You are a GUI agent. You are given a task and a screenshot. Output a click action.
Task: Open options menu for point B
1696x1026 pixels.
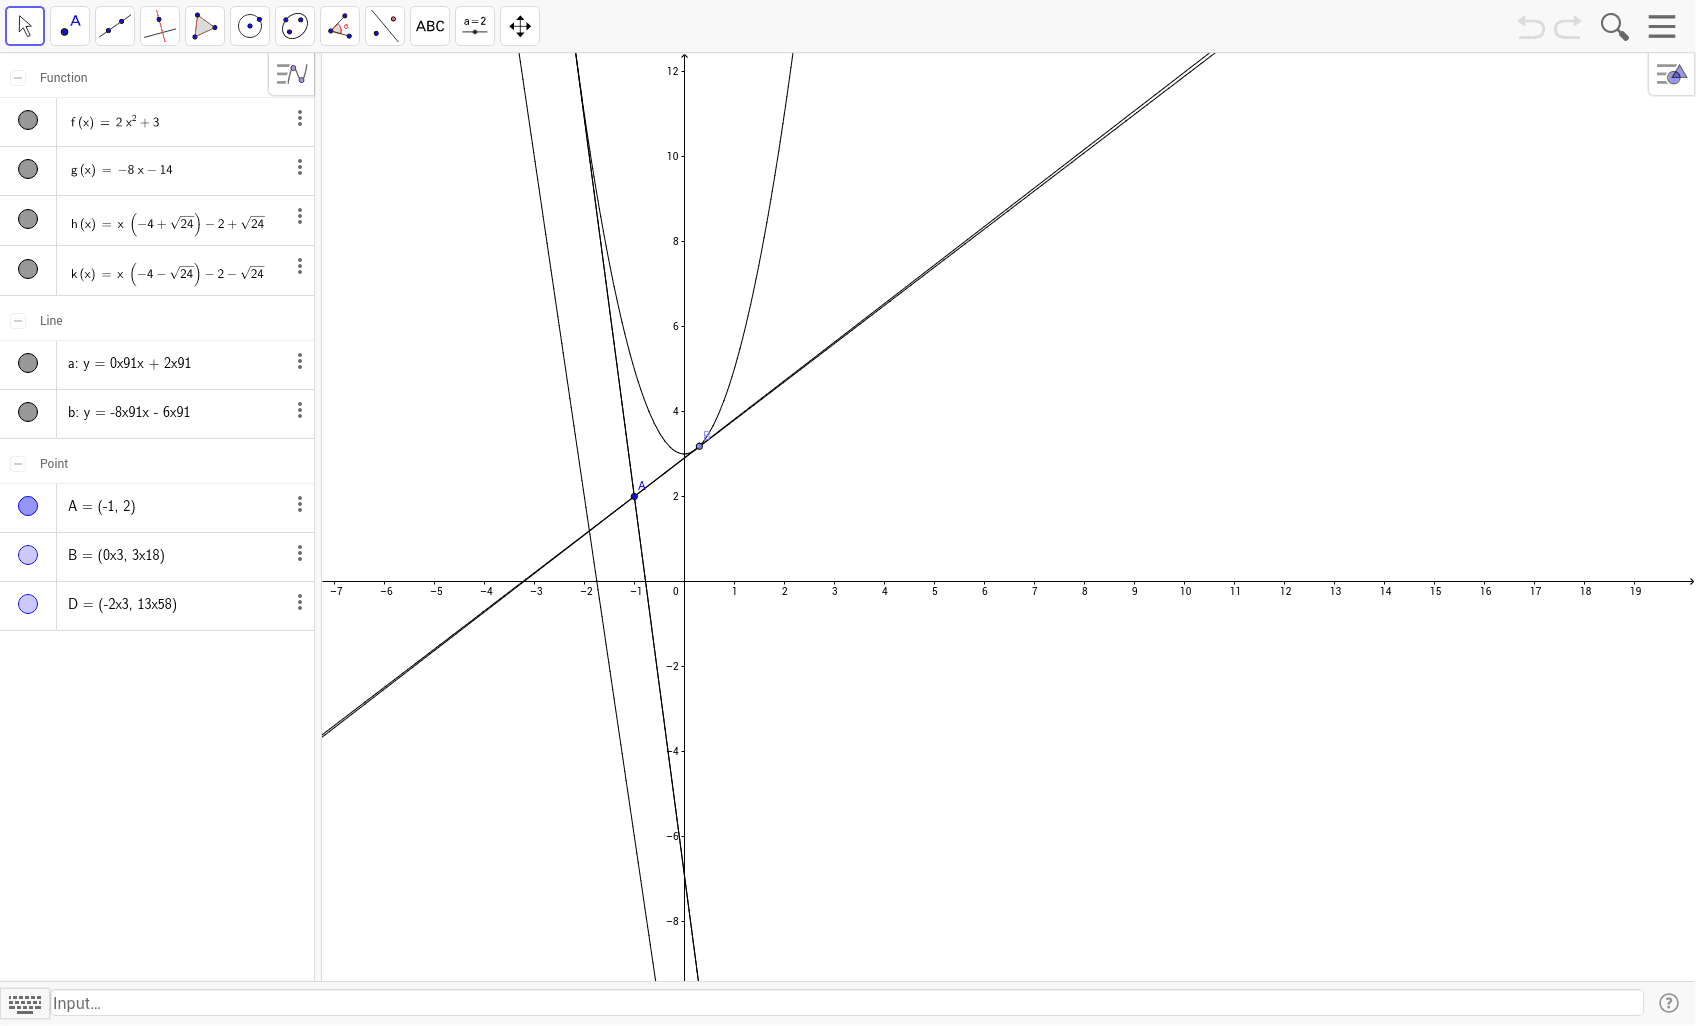(299, 554)
